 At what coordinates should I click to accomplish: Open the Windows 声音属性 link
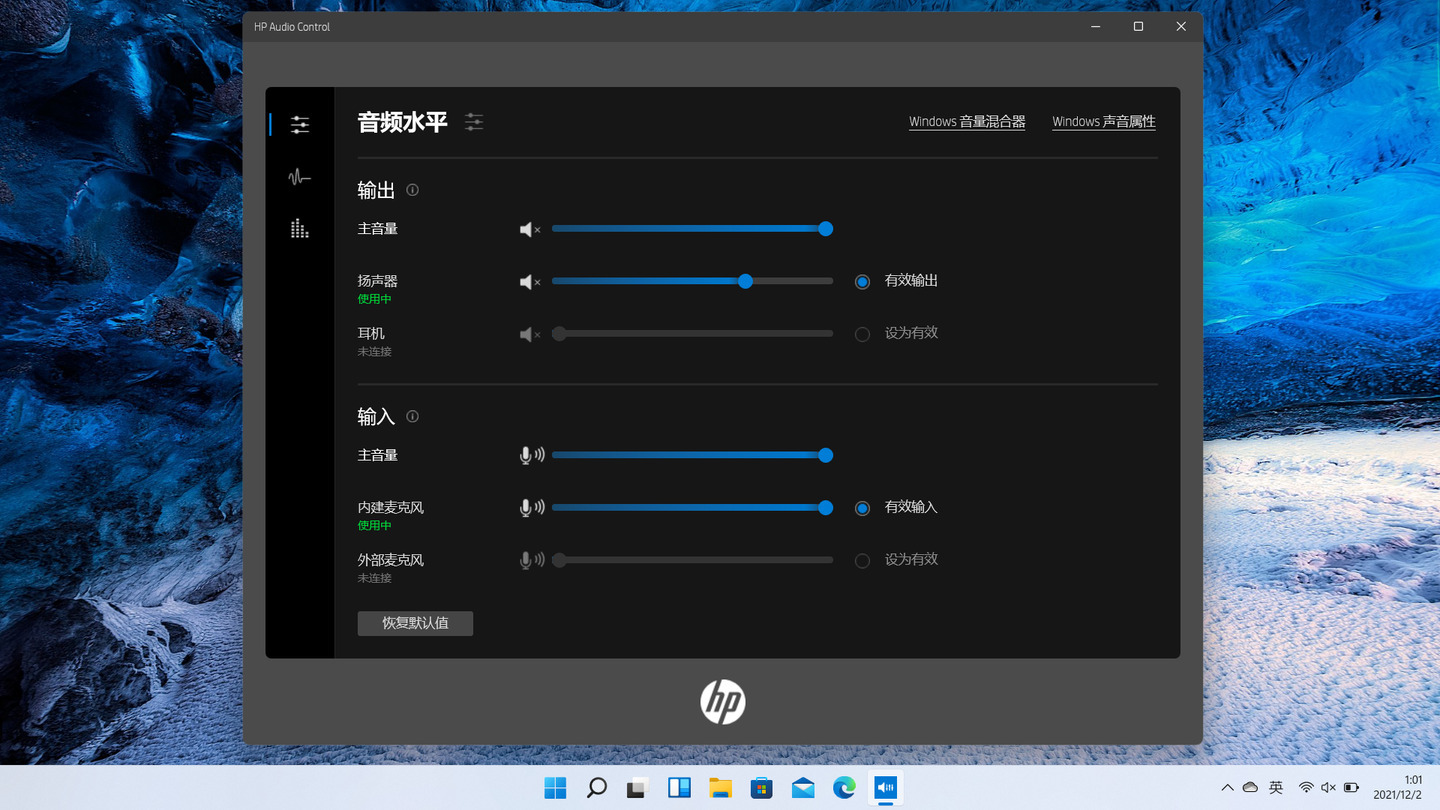point(1104,122)
